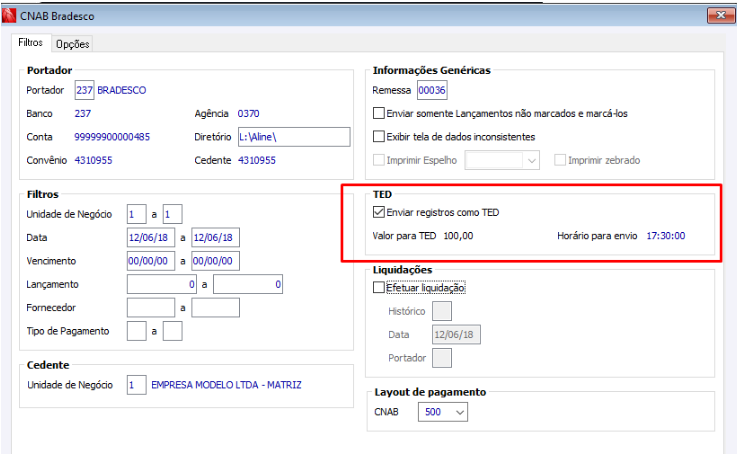Screen dimensions: 737x456
Task: Click the starting Vencimento field
Action: 151,261
